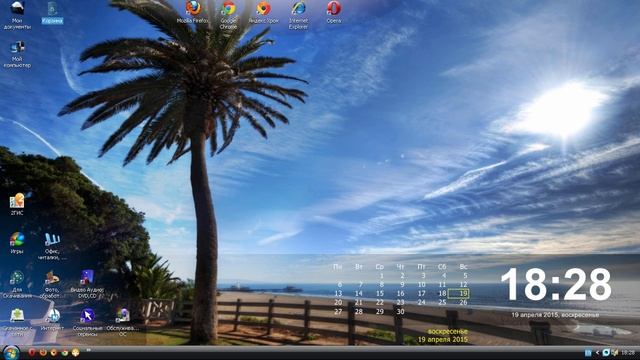Open the Корзина recycle bin icon
The image size is (640, 360).
tap(52, 13)
